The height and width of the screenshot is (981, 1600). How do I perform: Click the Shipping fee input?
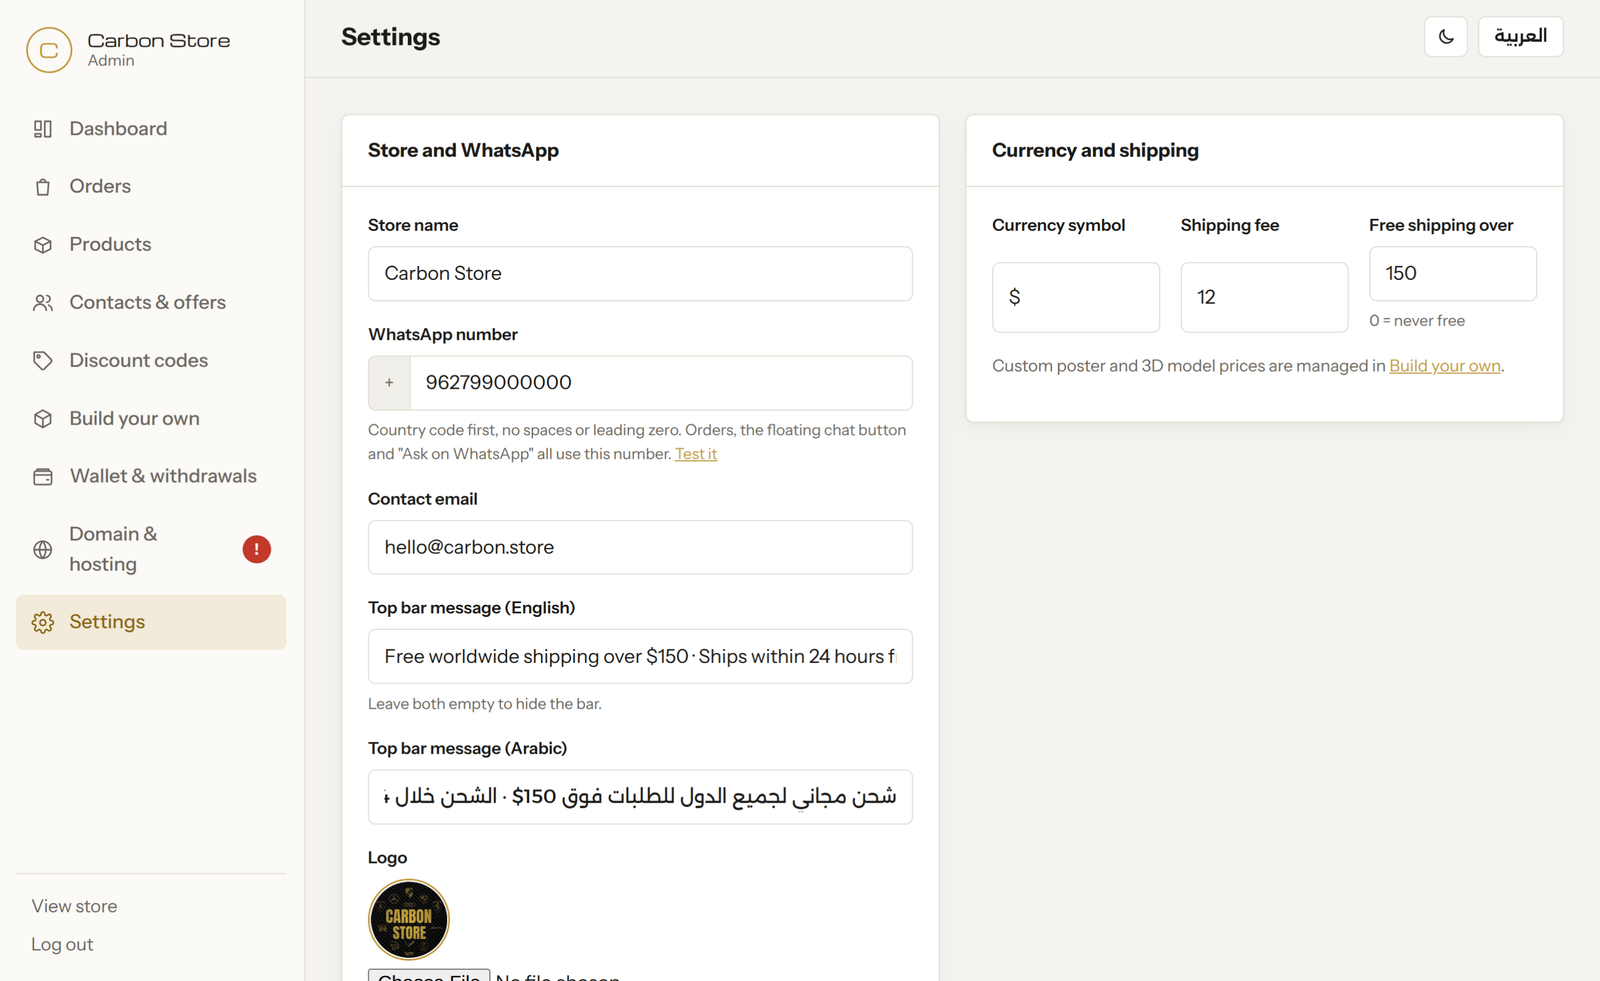click(1264, 297)
